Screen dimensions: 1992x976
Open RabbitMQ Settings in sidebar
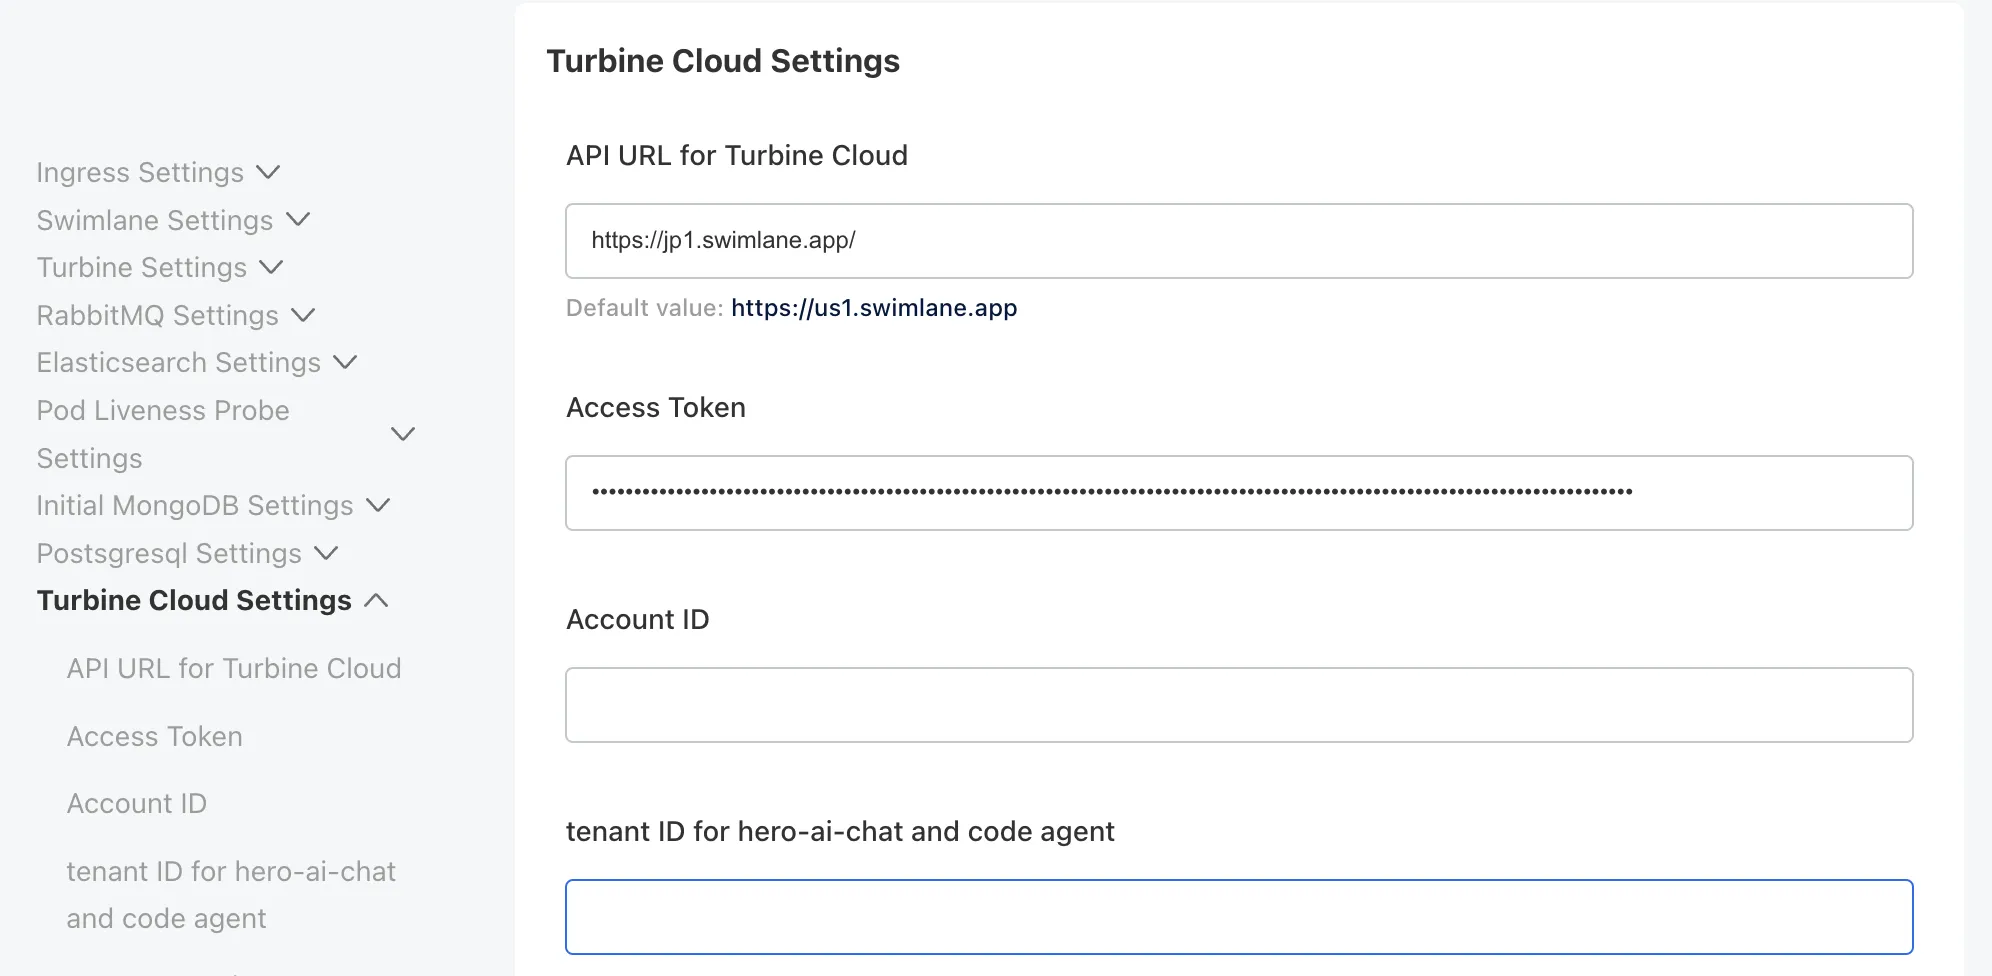158,315
